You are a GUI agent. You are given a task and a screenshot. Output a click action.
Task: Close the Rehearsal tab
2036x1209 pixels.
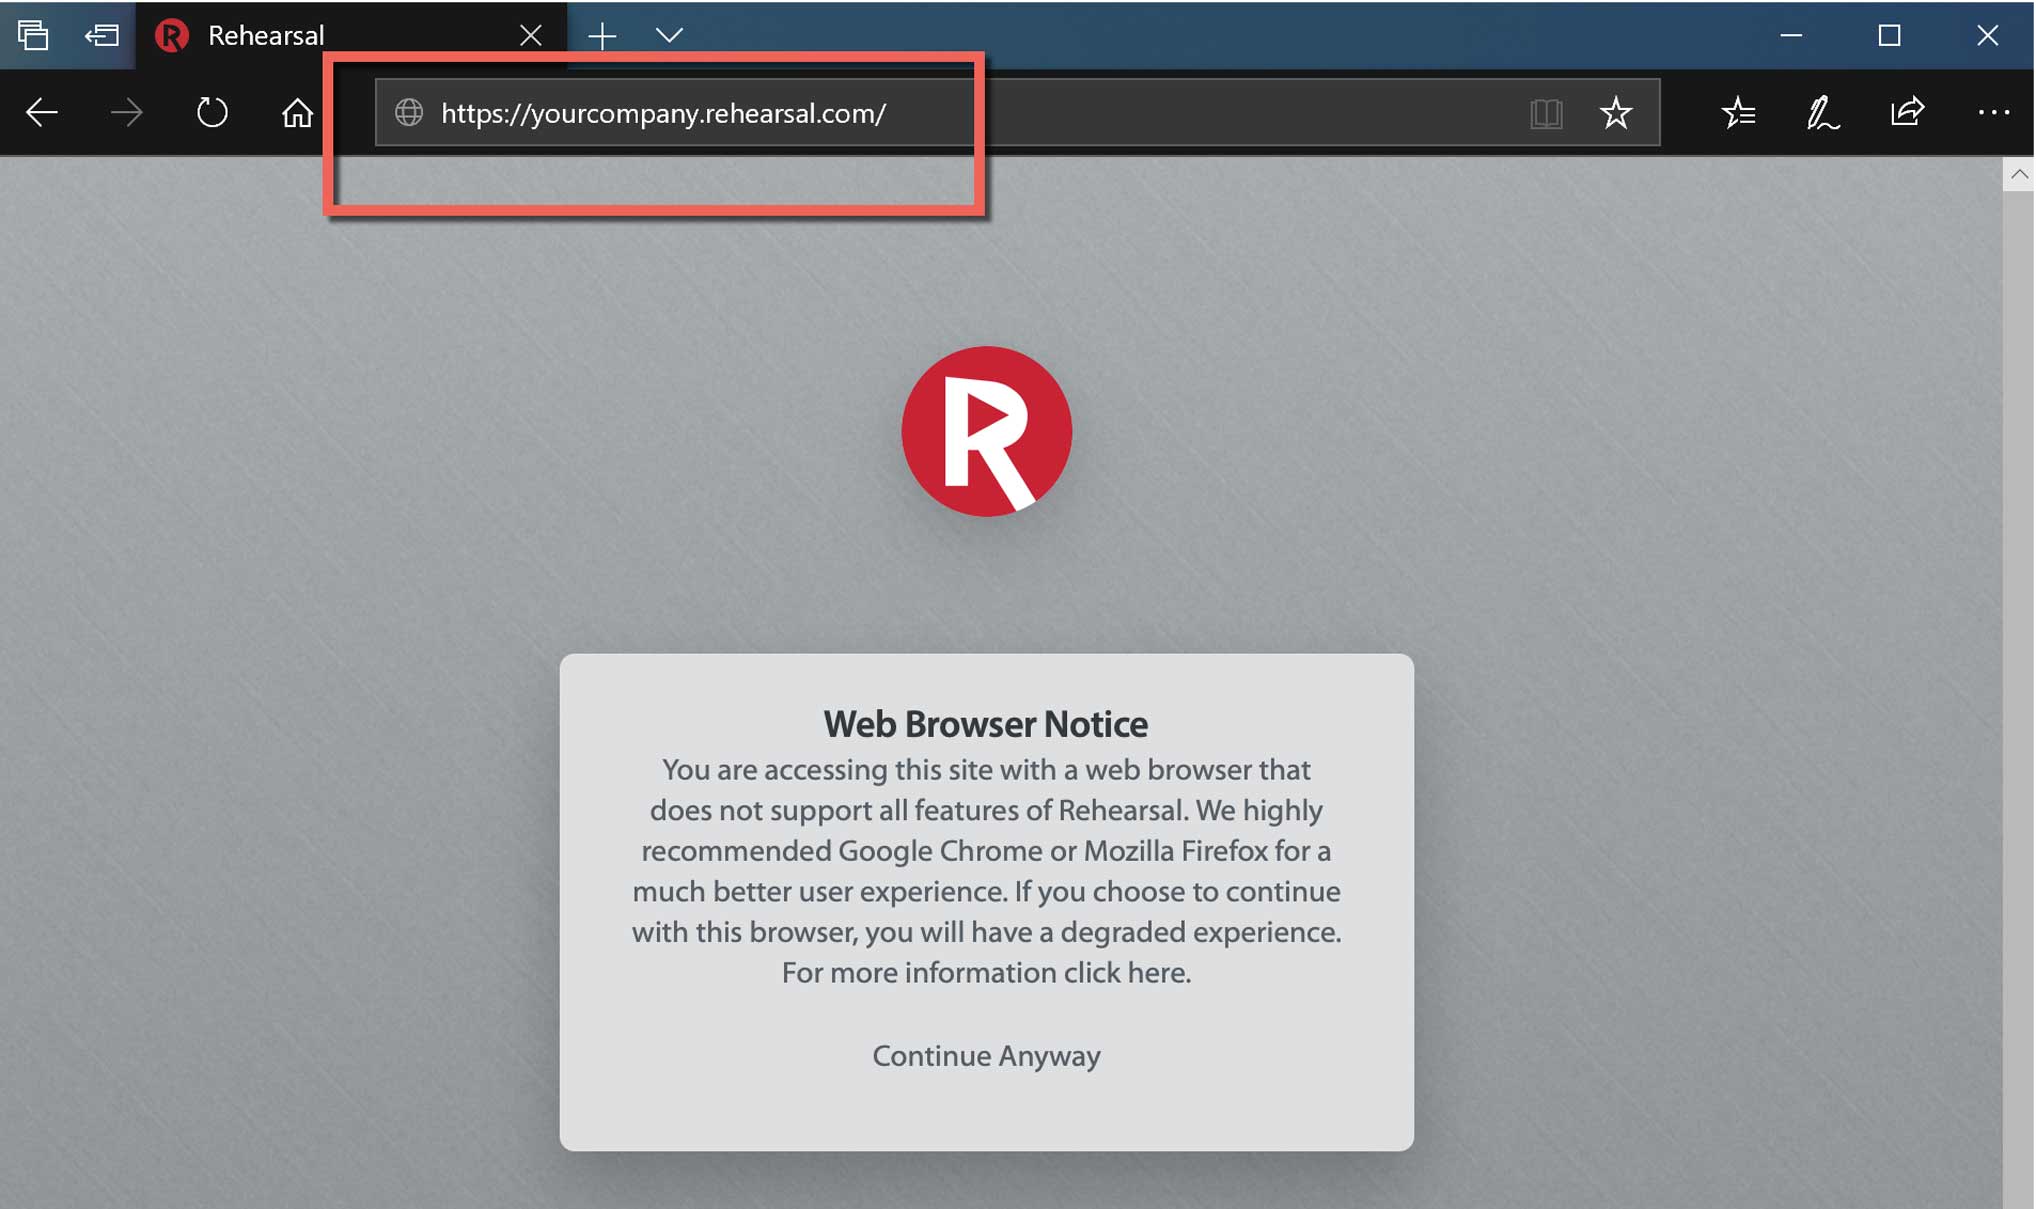click(x=531, y=35)
